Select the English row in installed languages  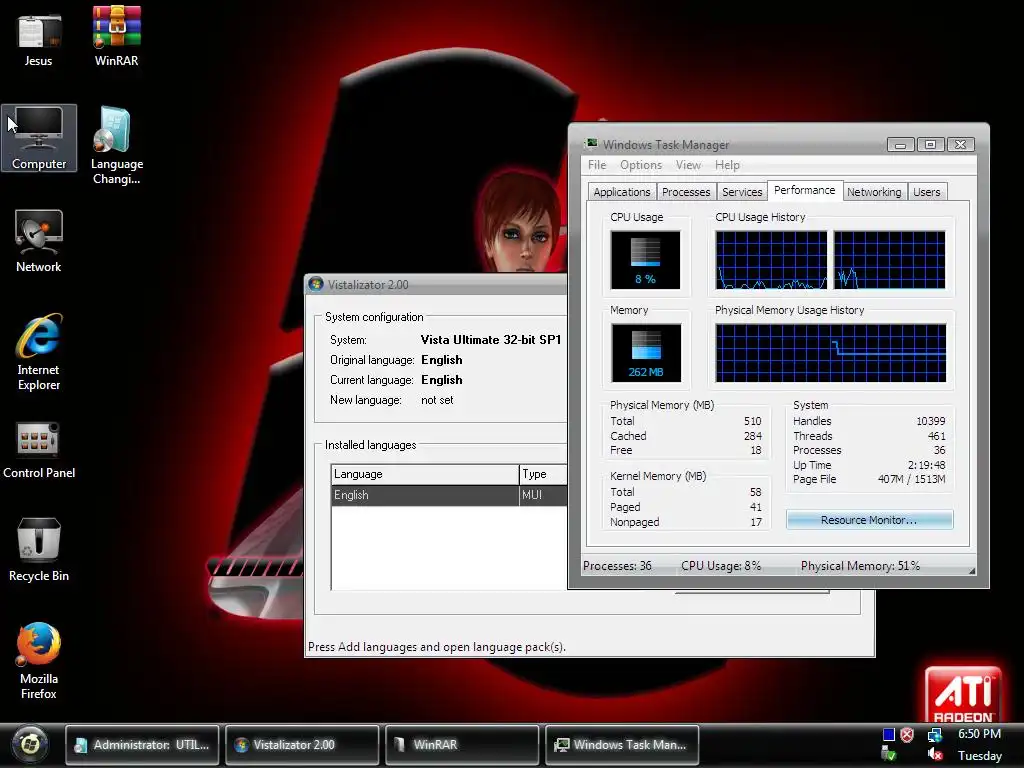tap(449, 495)
